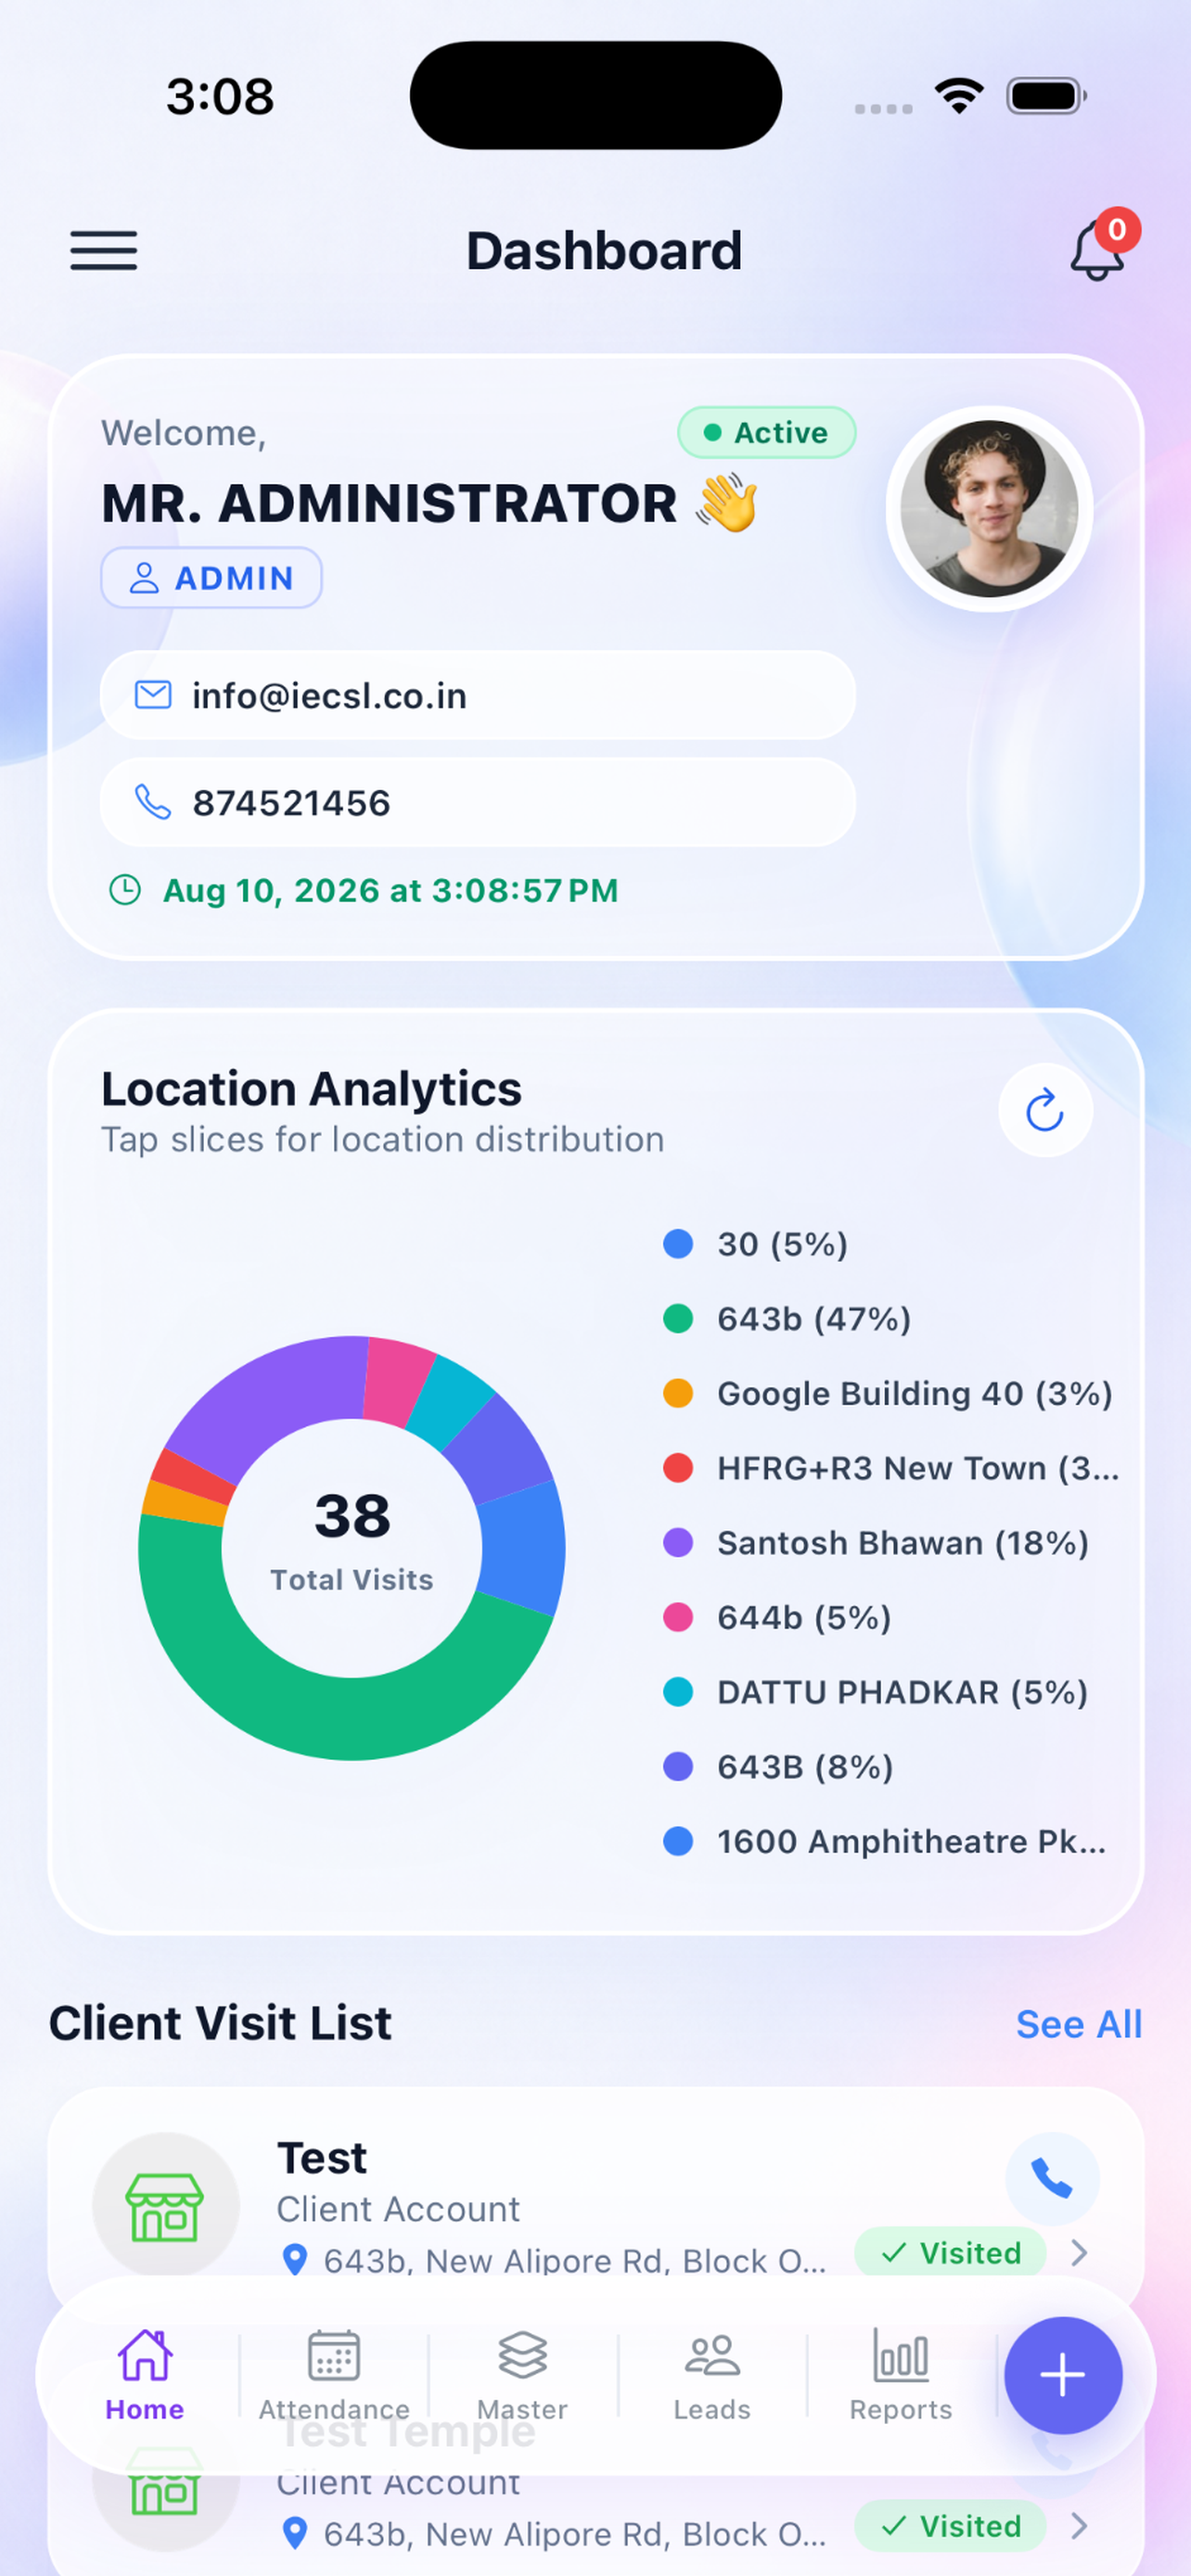Viewport: 1191px width, 2576px height.
Task: Tap the ADMIN role badge
Action: [x=212, y=578]
